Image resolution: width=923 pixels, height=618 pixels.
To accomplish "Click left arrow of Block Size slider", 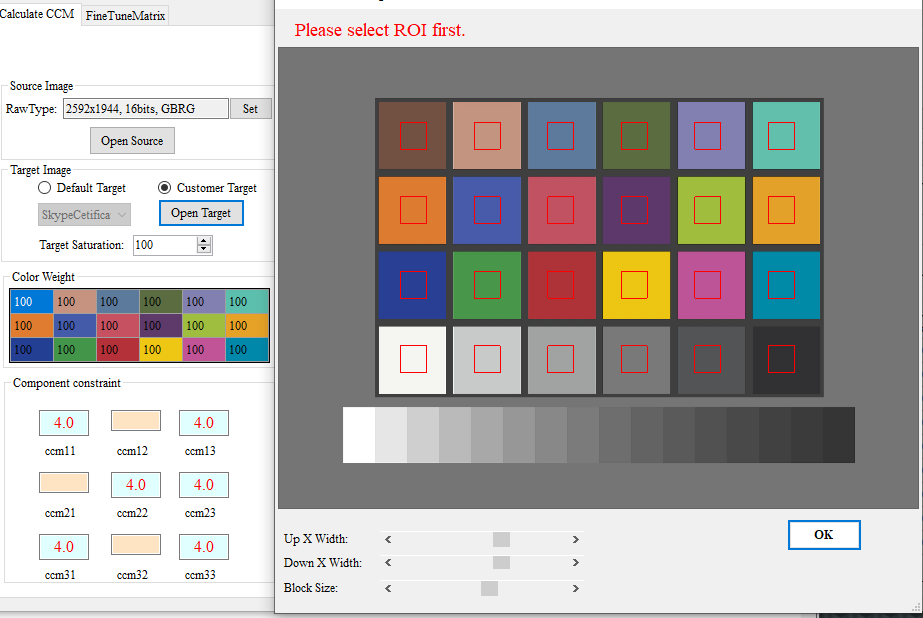I will click(x=389, y=588).
